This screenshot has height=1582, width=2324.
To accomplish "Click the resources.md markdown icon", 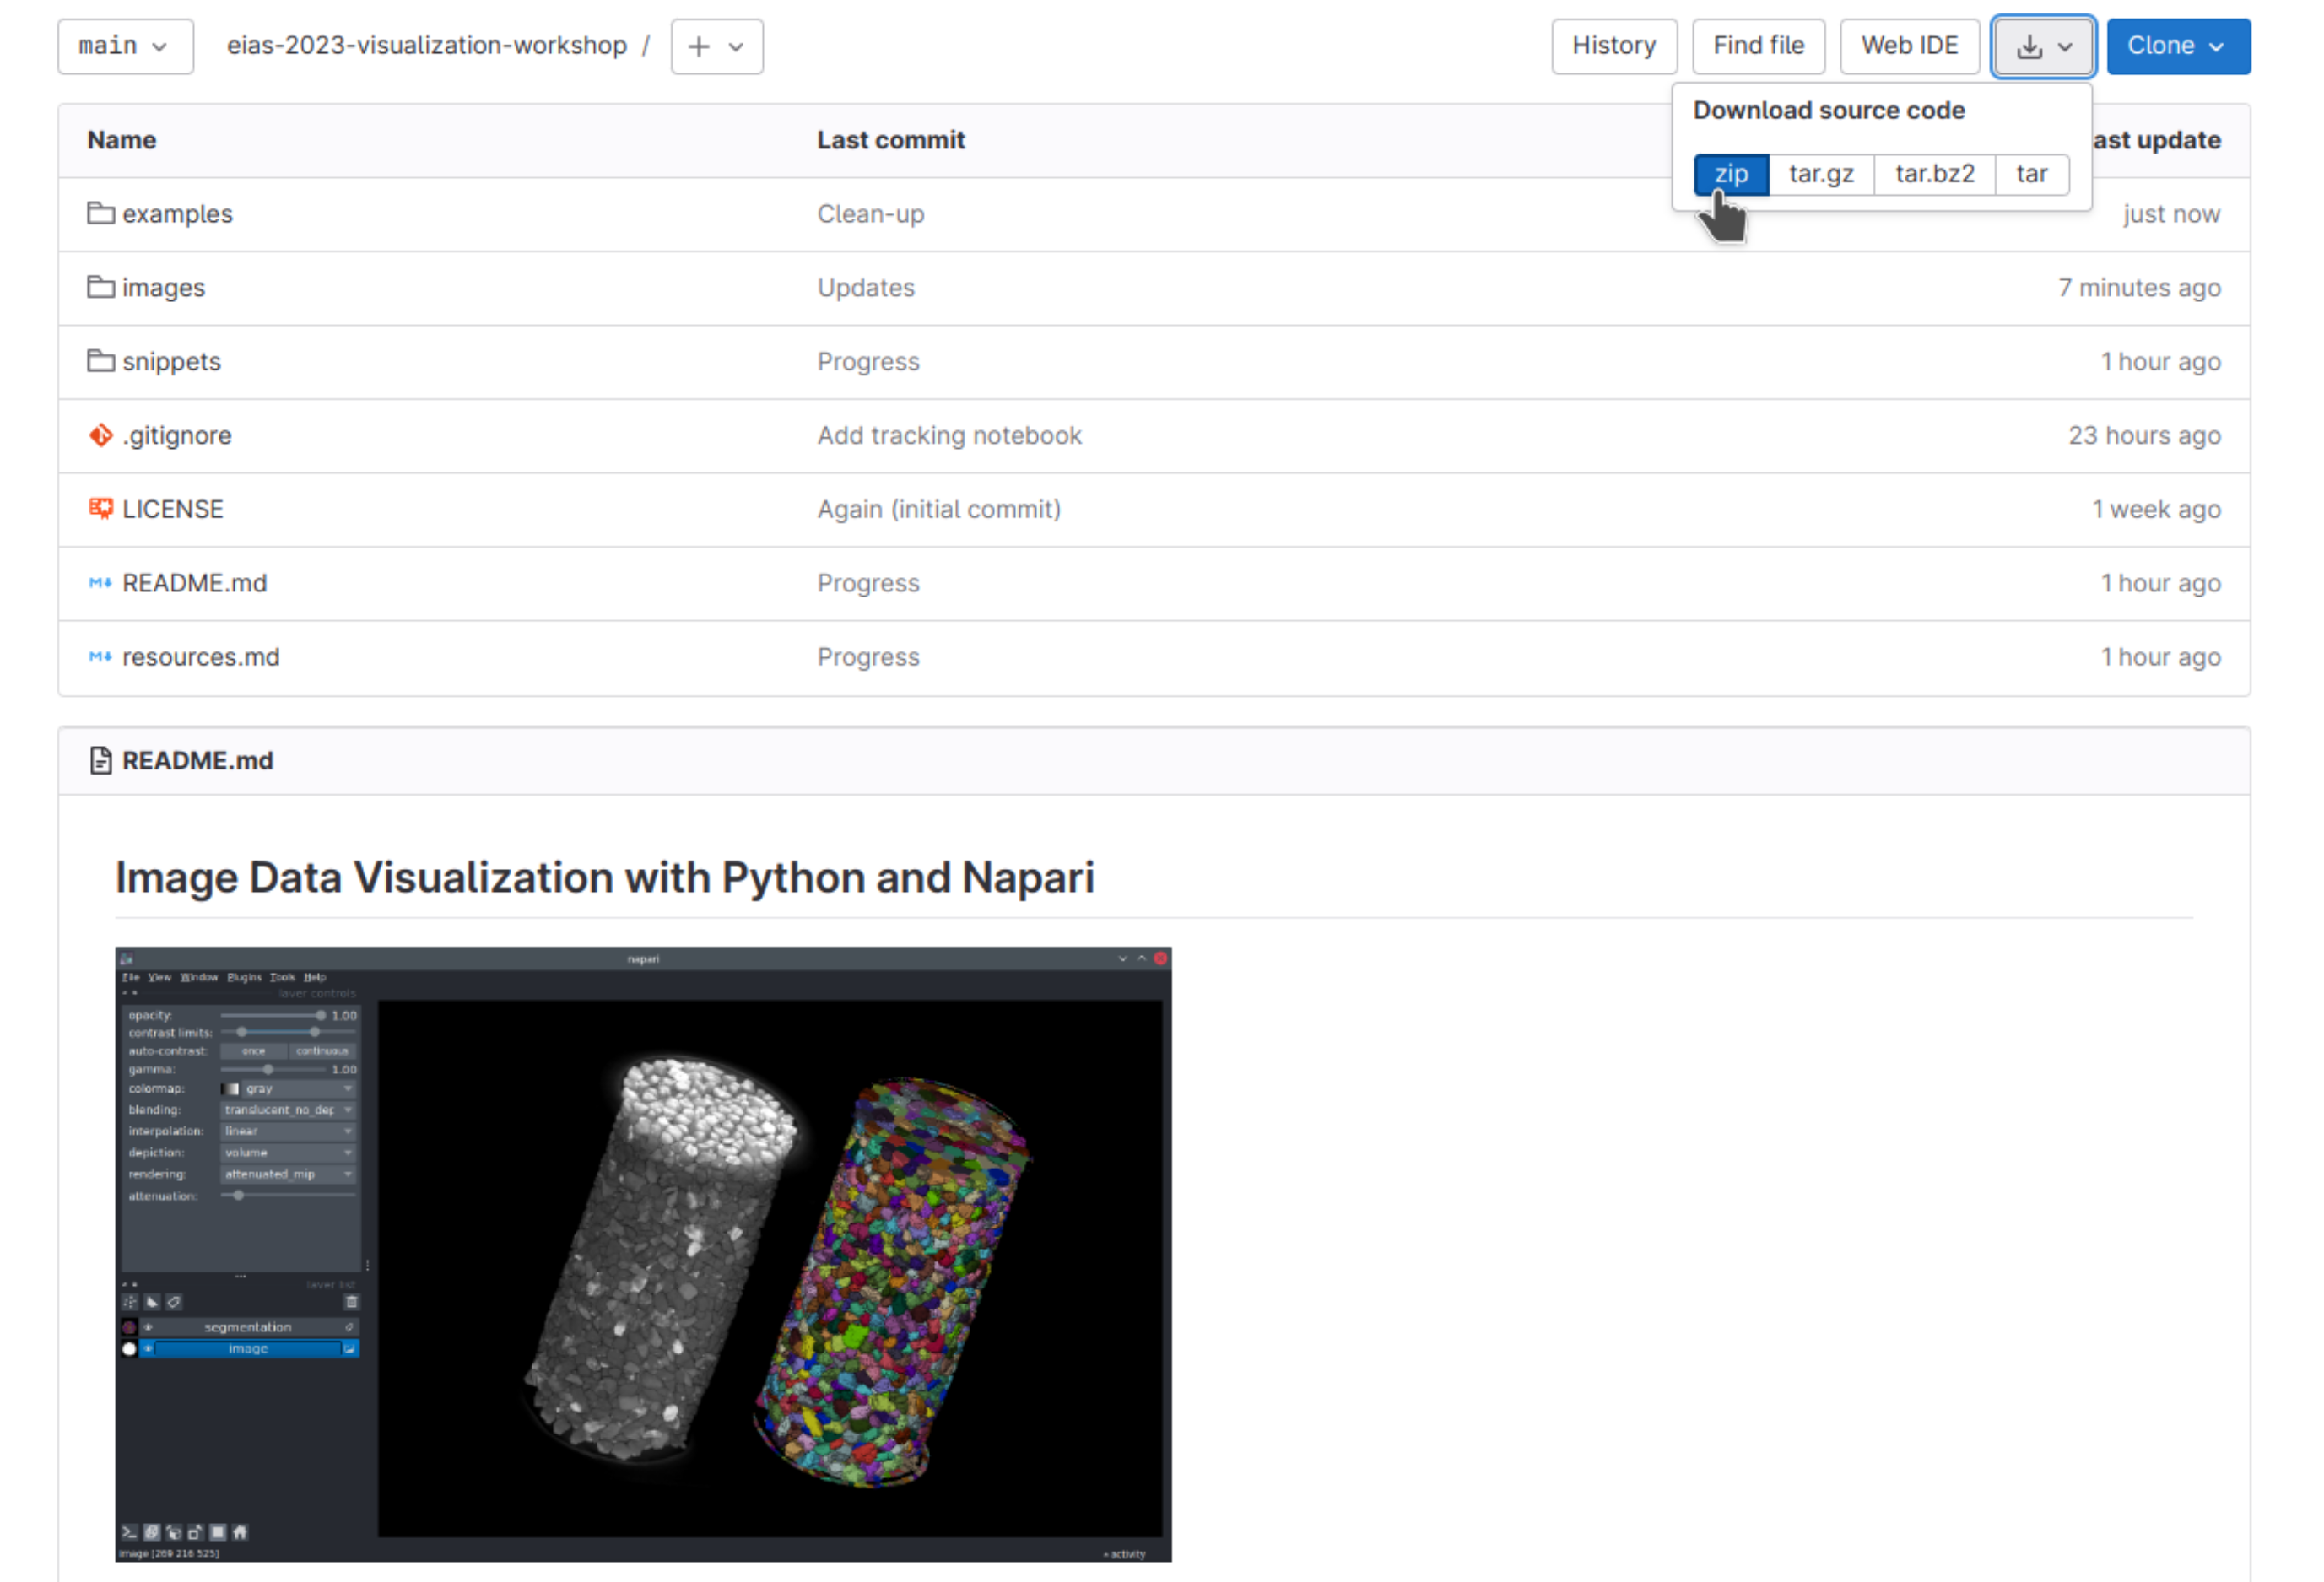I will pos(100,657).
